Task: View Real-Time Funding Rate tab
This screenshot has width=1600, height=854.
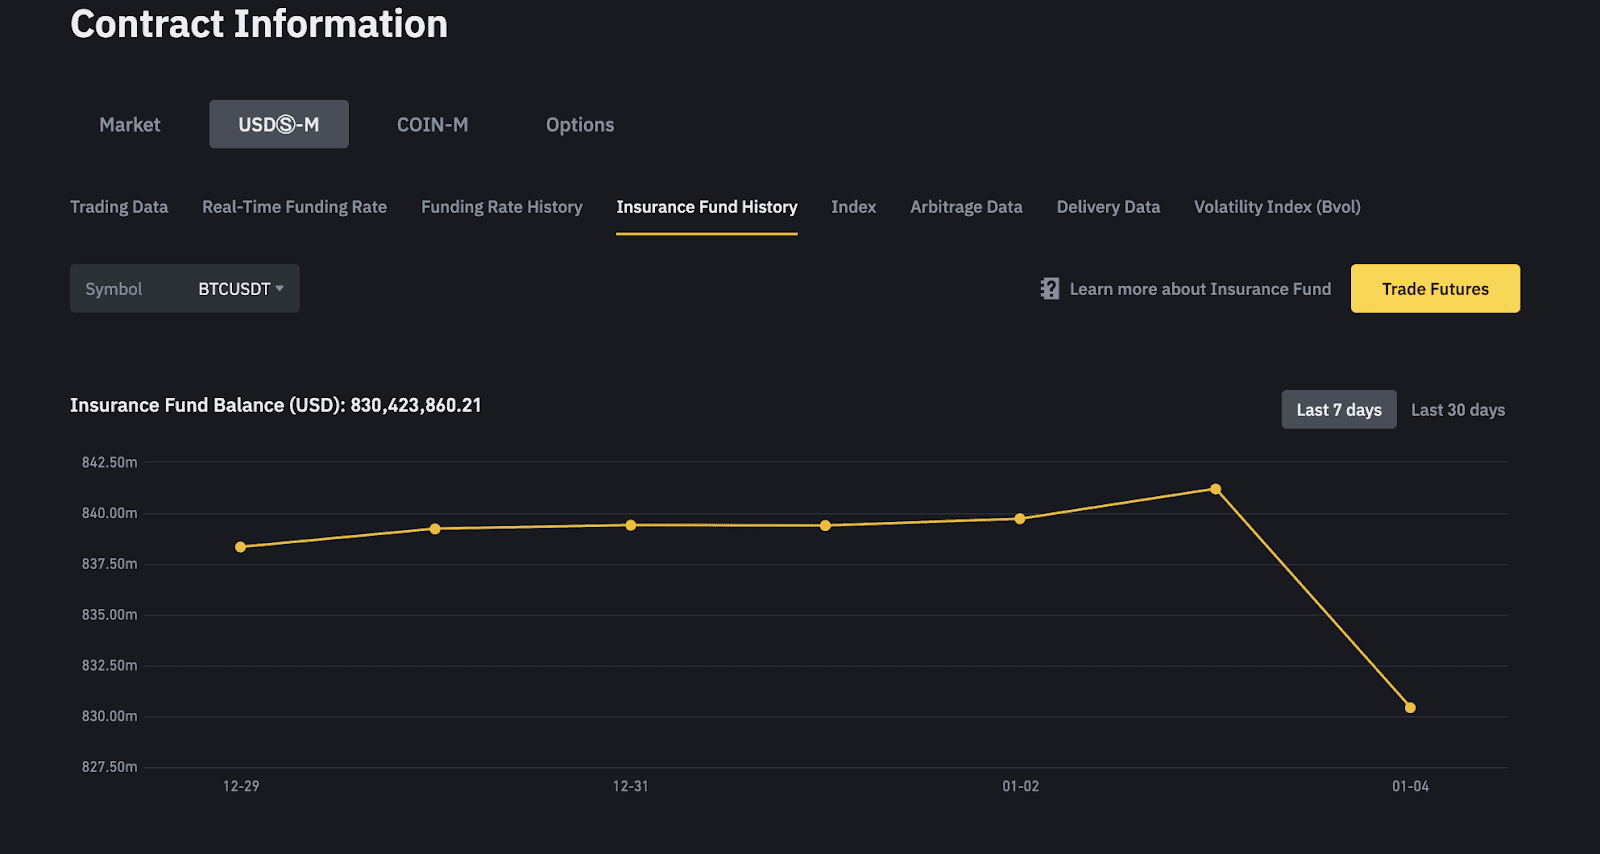Action: point(294,207)
